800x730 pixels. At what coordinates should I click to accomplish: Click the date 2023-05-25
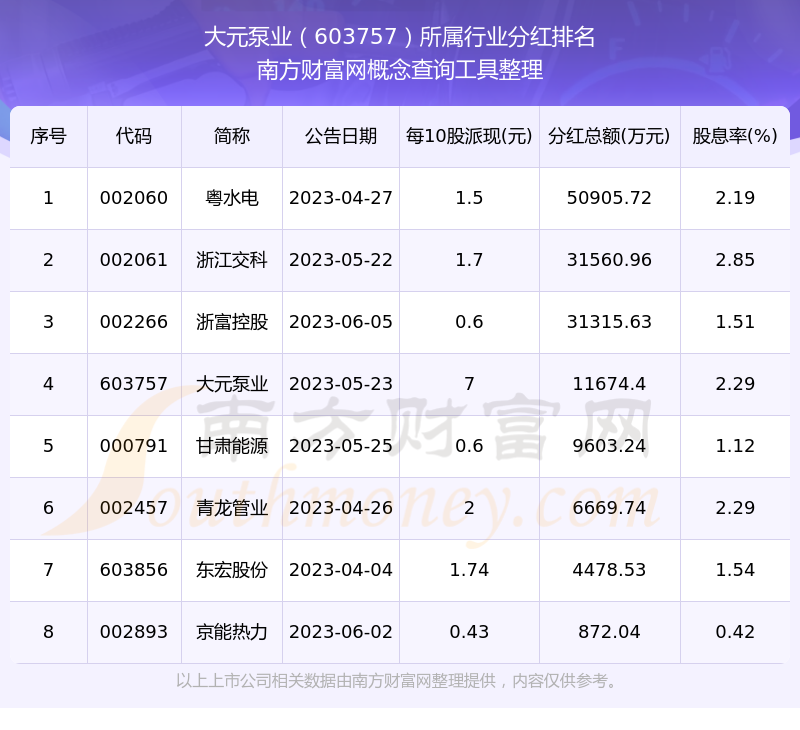(341, 446)
